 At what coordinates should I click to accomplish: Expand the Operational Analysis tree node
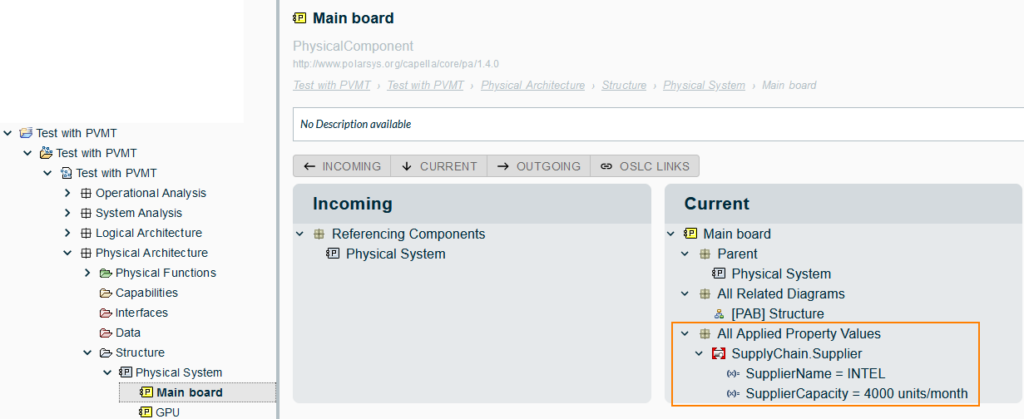point(68,193)
